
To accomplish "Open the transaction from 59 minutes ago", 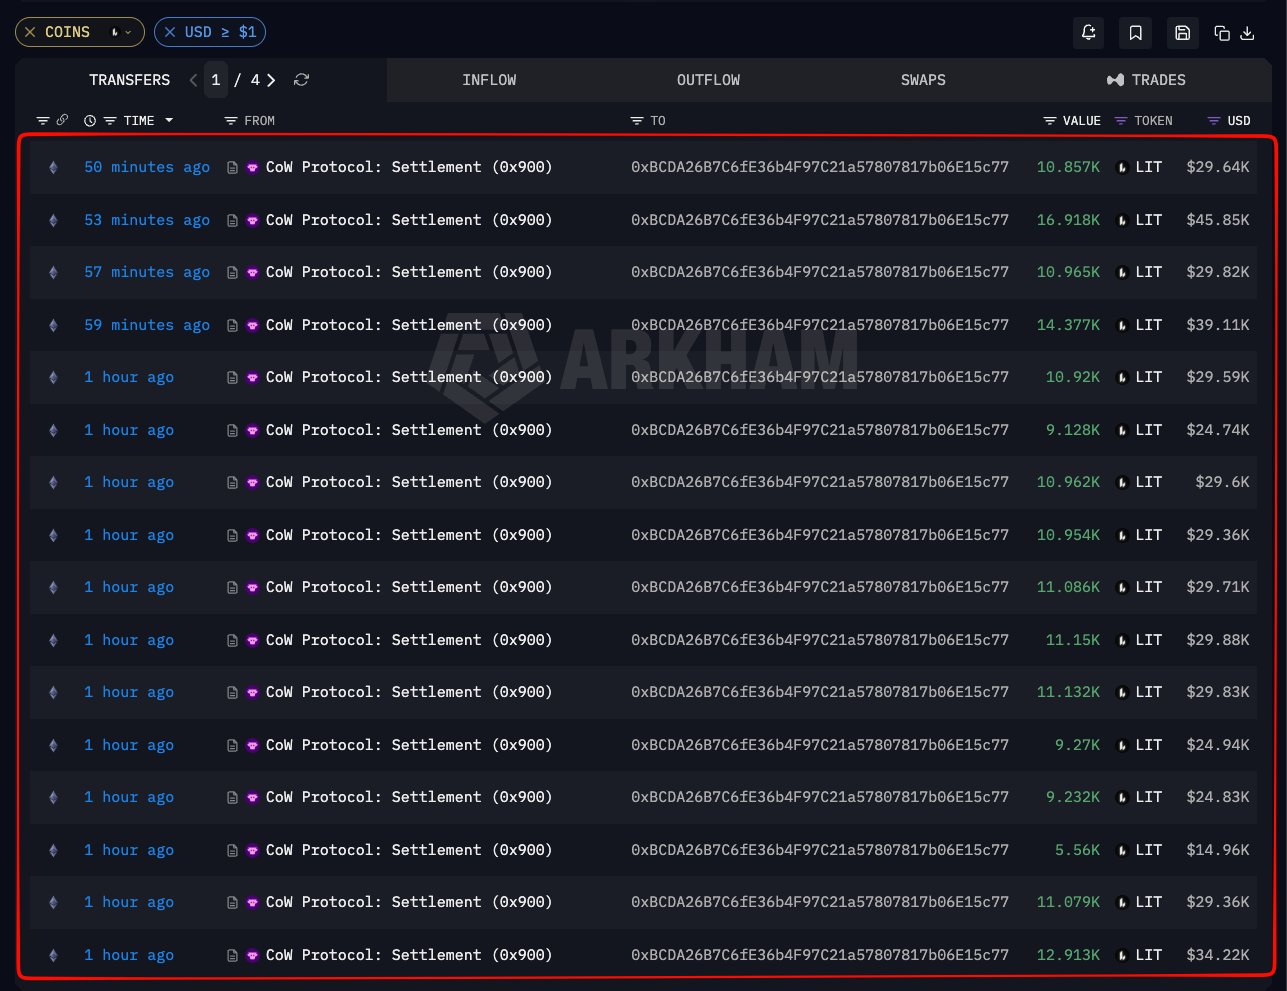I will [147, 325].
